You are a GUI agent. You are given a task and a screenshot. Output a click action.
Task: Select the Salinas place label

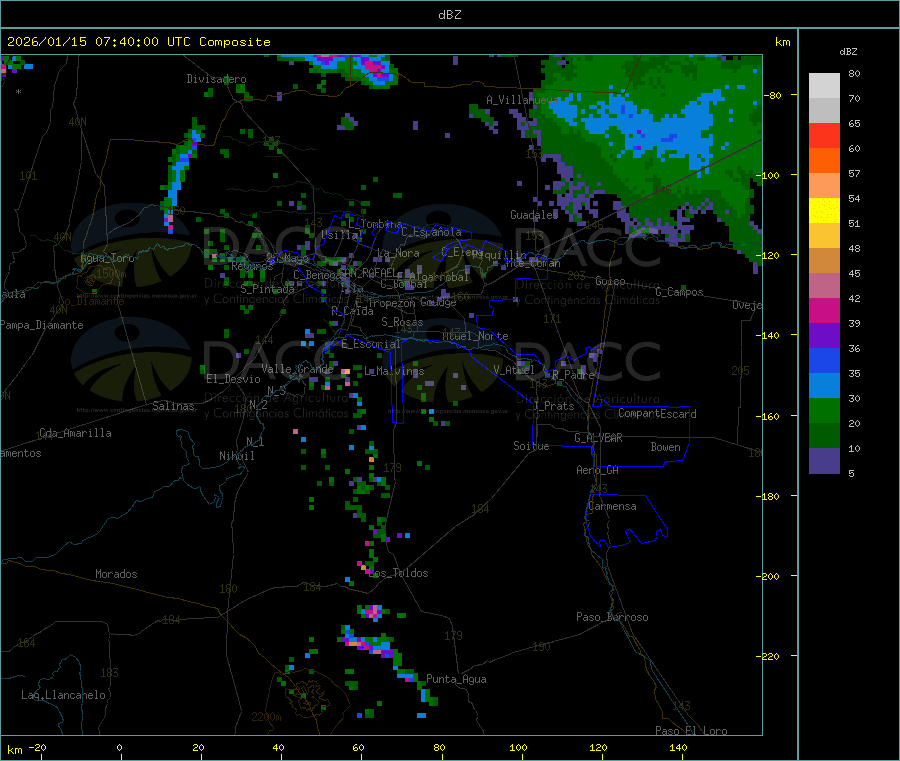[173, 406]
